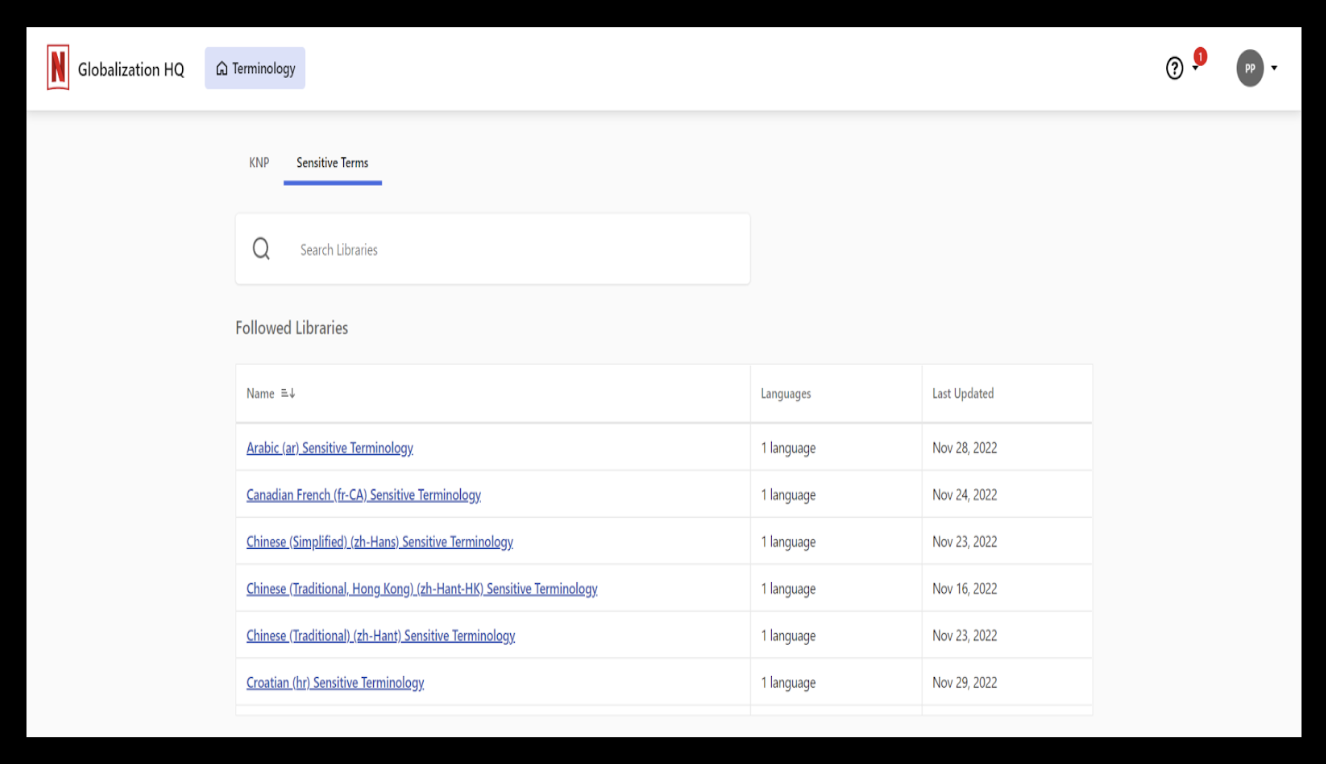Open Arabic (ar) Sensitive Terminology

pos(330,448)
